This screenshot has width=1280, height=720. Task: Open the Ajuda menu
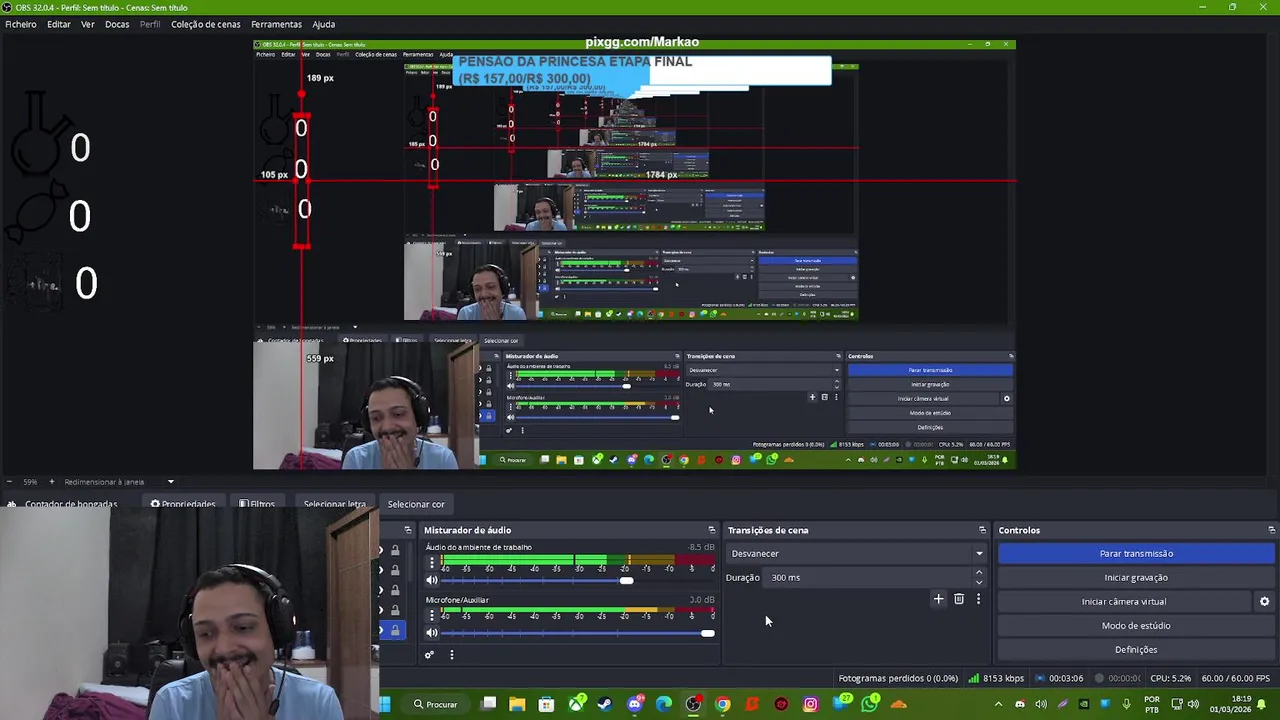pos(324,24)
